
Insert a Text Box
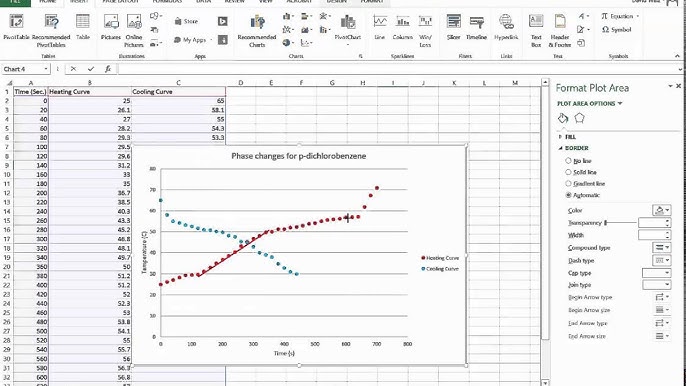(x=536, y=30)
